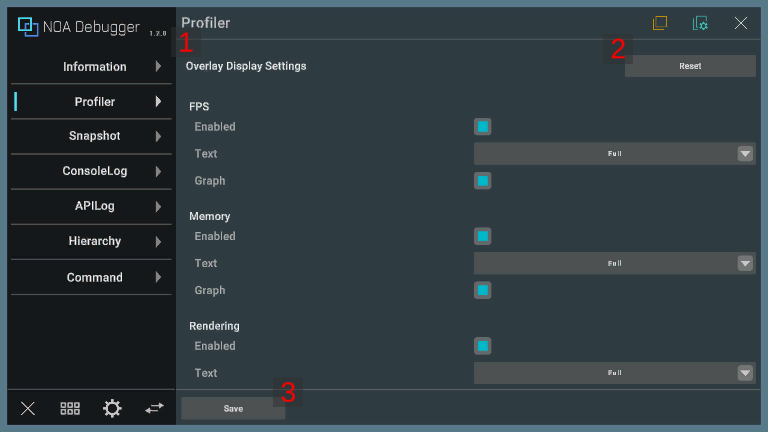Viewport: 768px width, 432px height.
Task: Close the debugger with top-right X
Action: [x=741, y=23]
